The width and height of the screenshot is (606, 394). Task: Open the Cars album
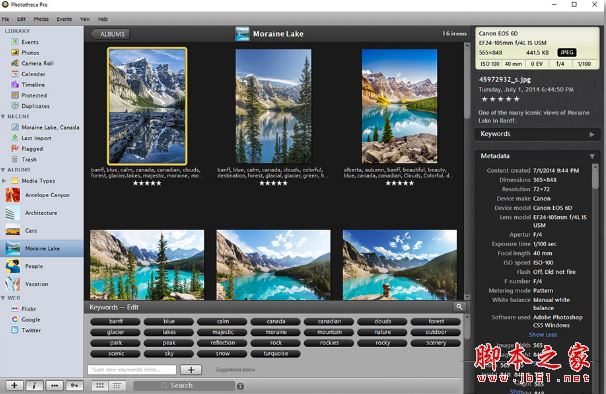pos(41,230)
